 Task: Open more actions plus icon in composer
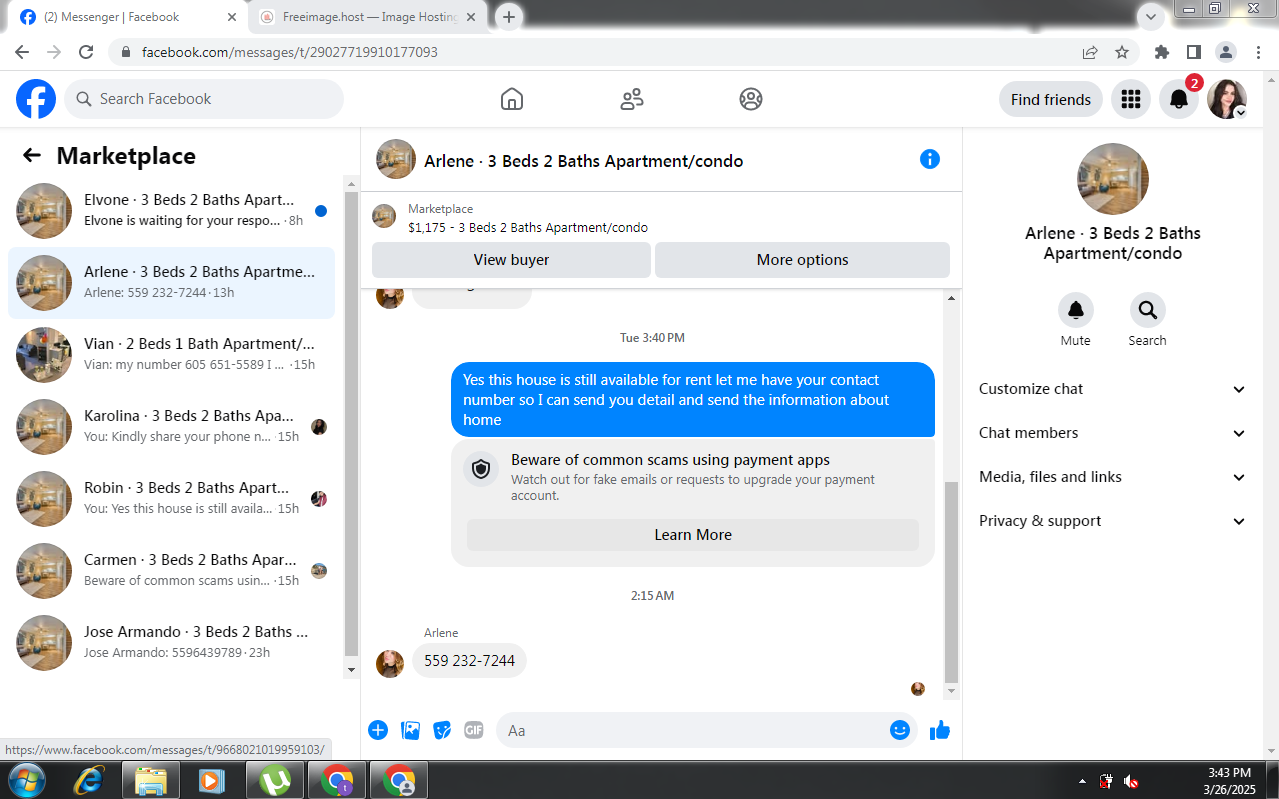pyautogui.click(x=378, y=730)
